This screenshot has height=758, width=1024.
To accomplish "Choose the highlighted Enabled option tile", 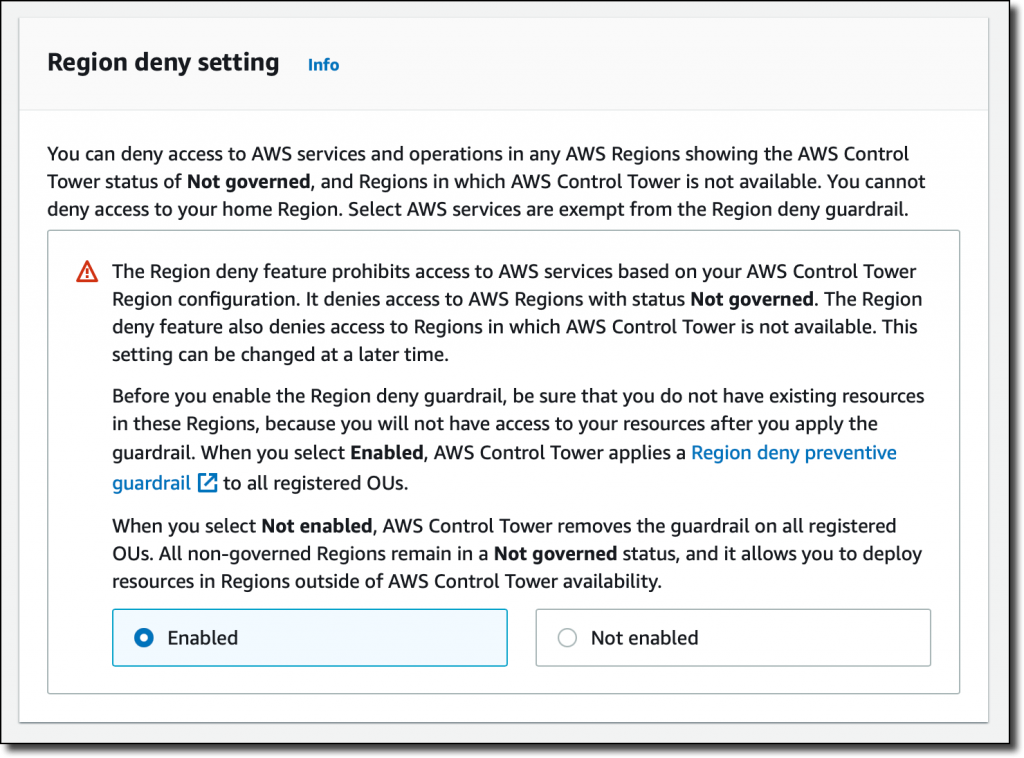I will coord(310,638).
